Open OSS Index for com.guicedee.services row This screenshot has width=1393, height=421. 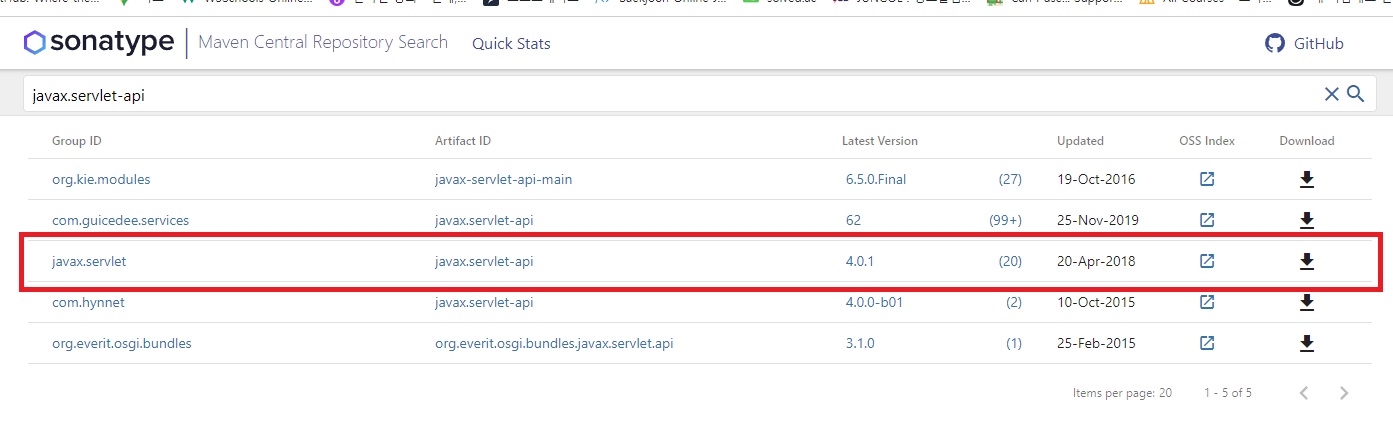[1207, 220]
